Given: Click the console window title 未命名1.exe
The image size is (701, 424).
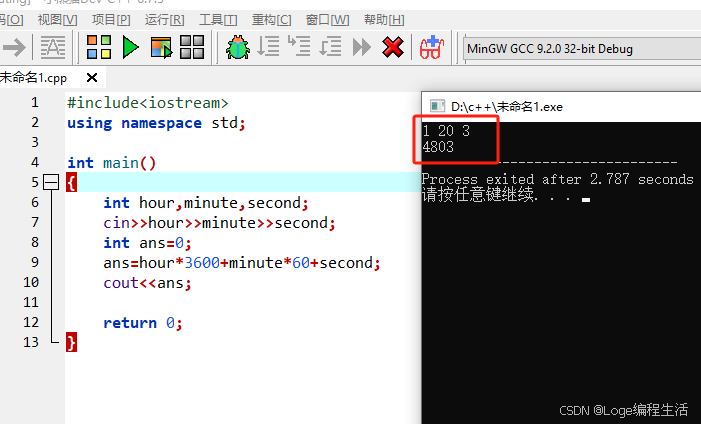Looking at the screenshot, I should point(507,107).
